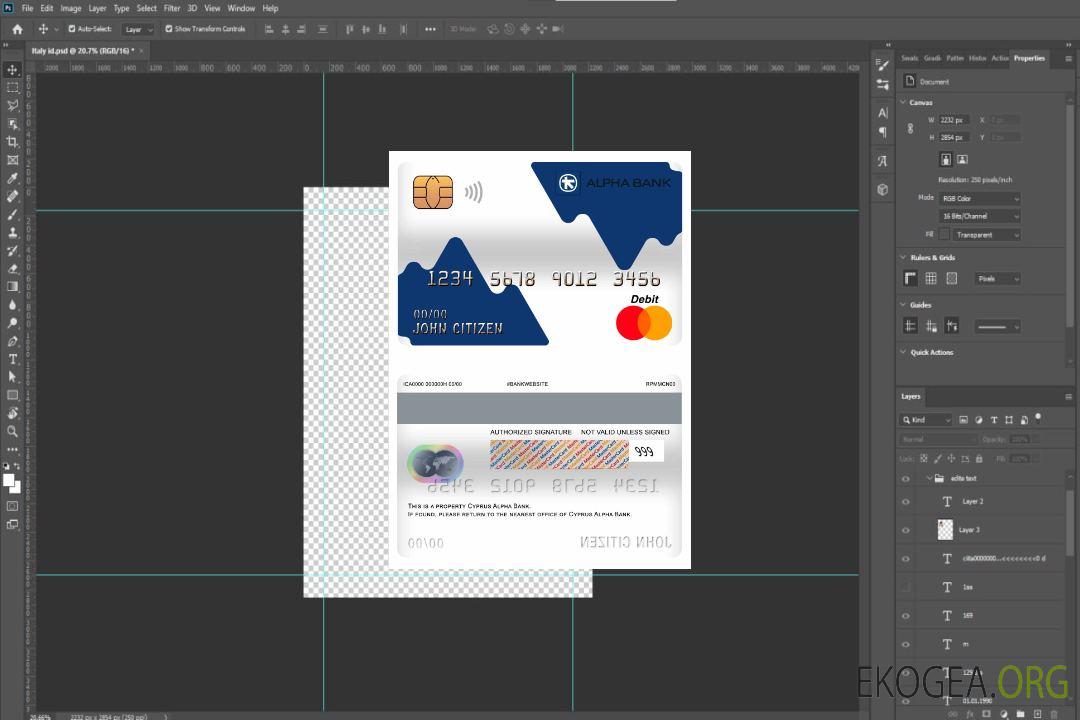Open the Image menu
Screen dimensions: 1080x720
coord(70,8)
